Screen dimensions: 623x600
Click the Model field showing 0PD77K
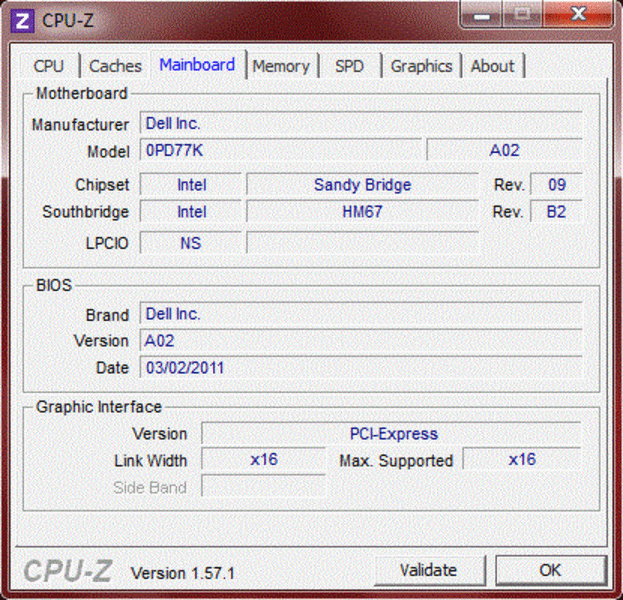point(281,150)
